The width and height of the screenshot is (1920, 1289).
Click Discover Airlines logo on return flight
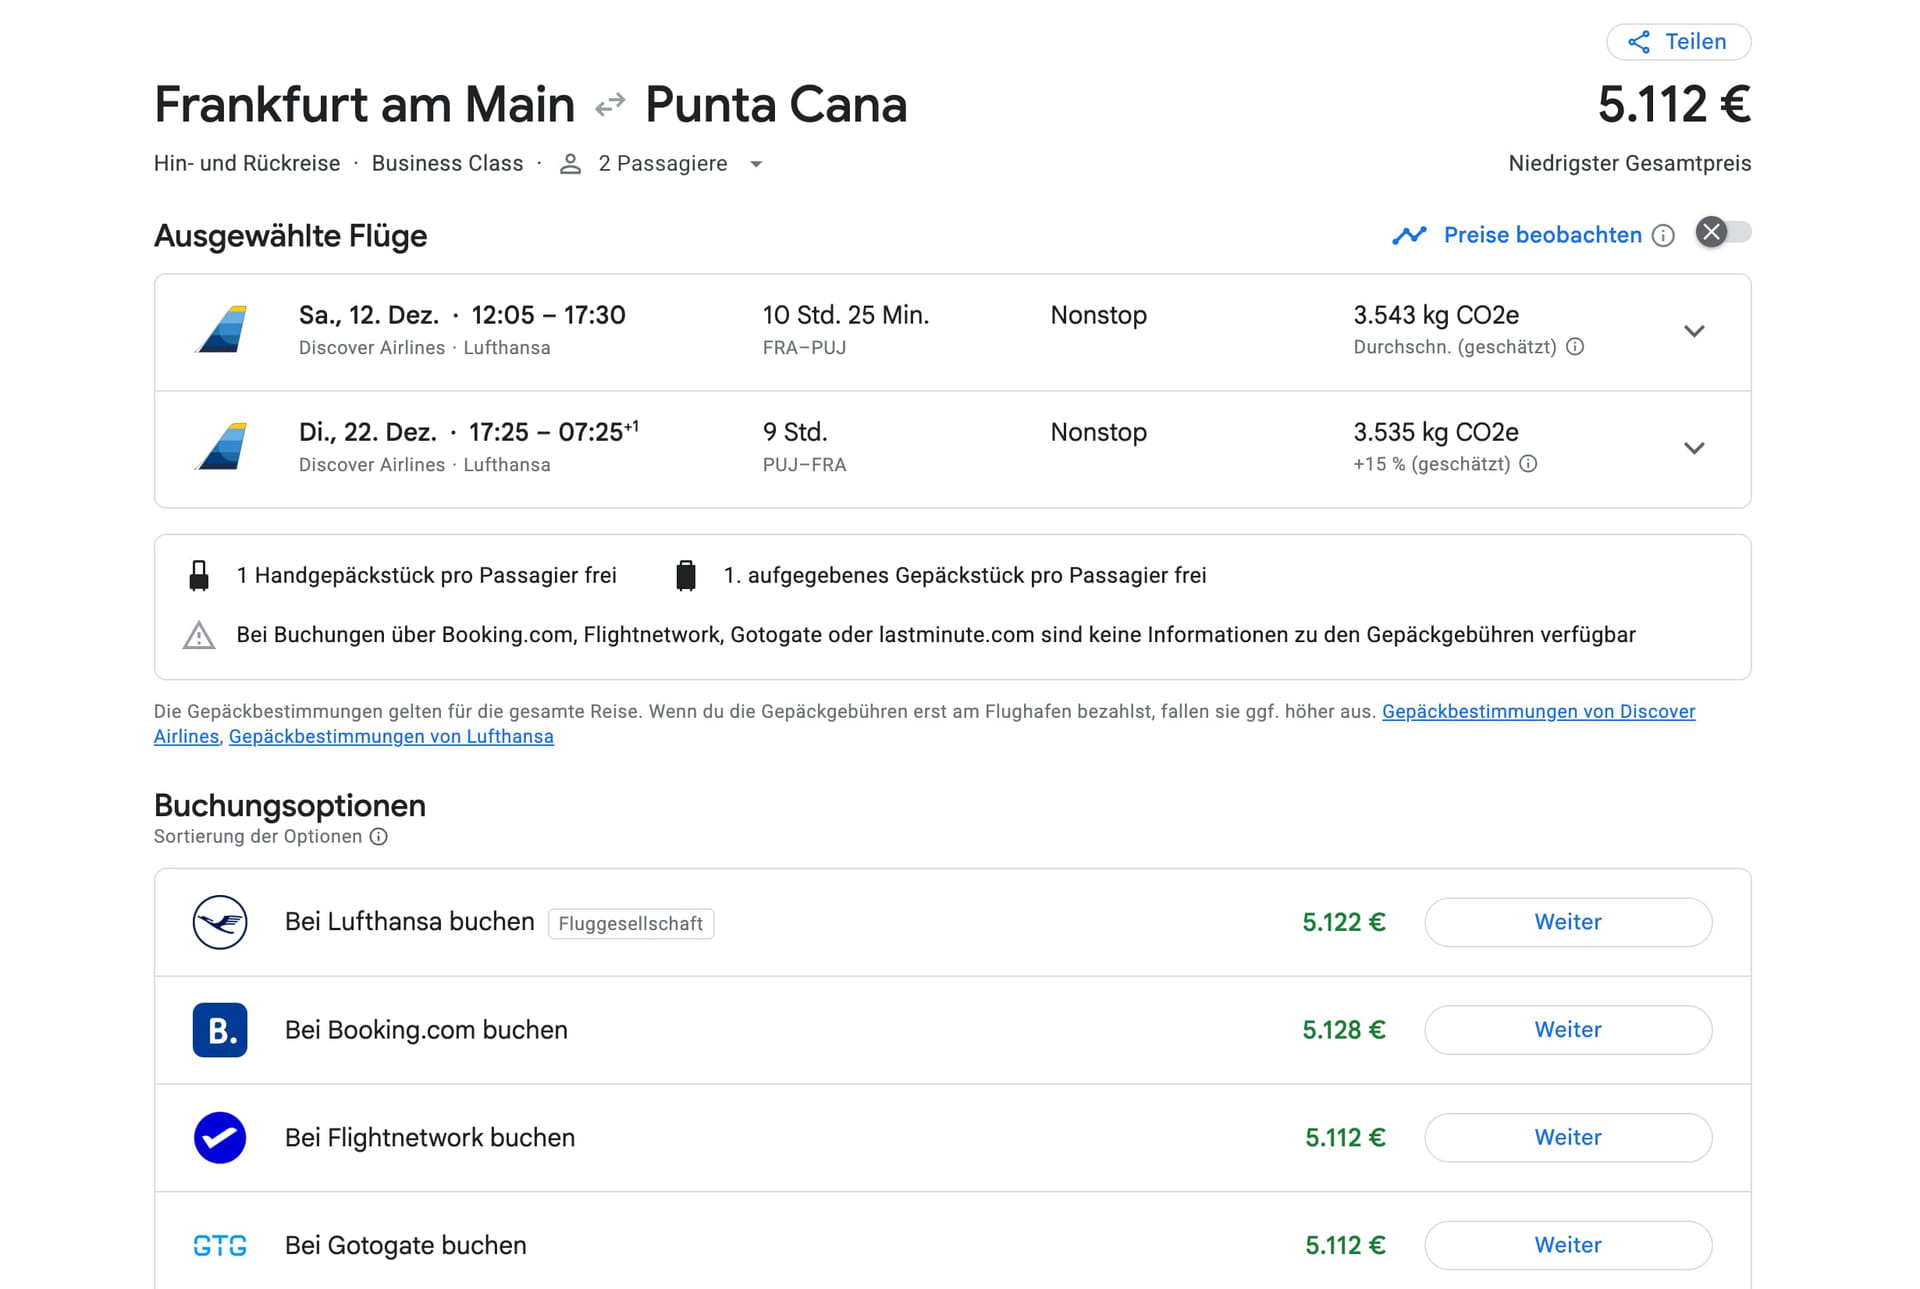(x=221, y=446)
